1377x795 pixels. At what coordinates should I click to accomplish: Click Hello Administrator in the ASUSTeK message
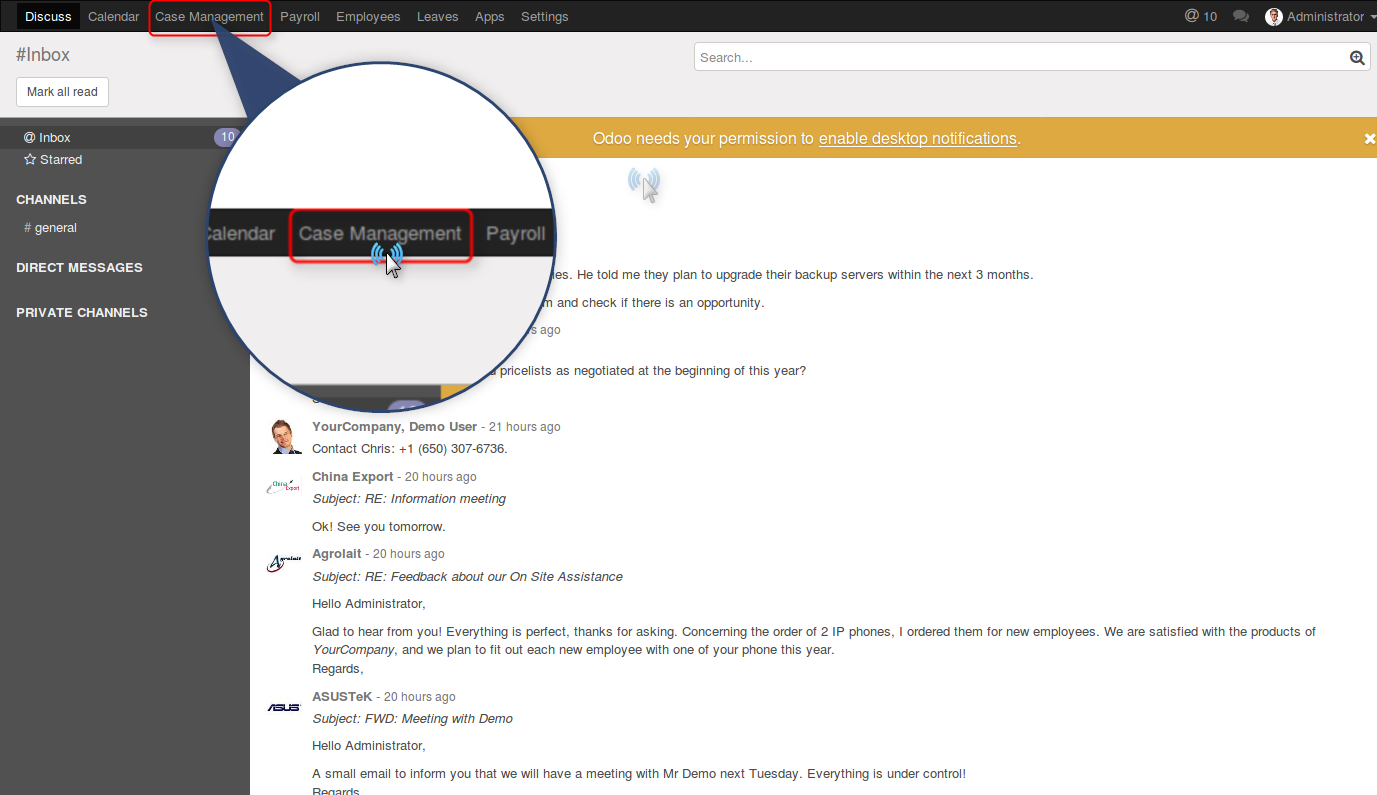point(369,746)
